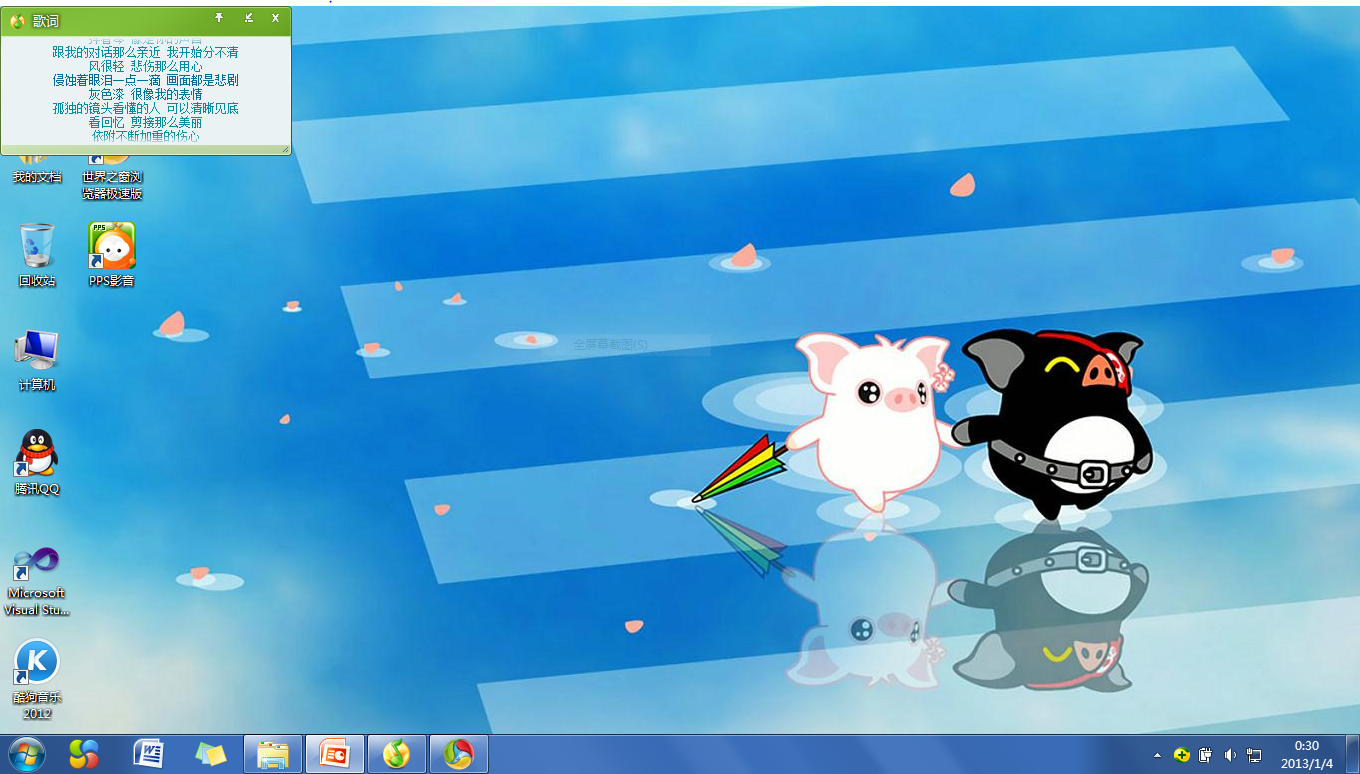This screenshot has width=1360, height=774.
Task: Select the 我的文档 desktop shortcut
Action: coord(37,168)
